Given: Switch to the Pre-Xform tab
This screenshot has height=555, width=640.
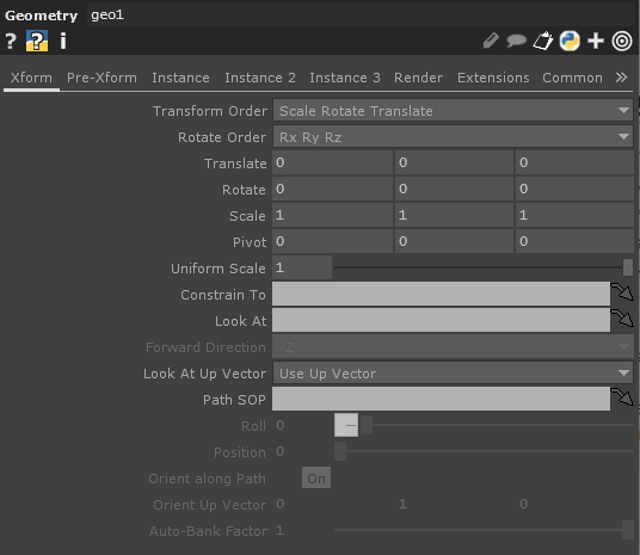Looking at the screenshot, I should click(x=102, y=78).
